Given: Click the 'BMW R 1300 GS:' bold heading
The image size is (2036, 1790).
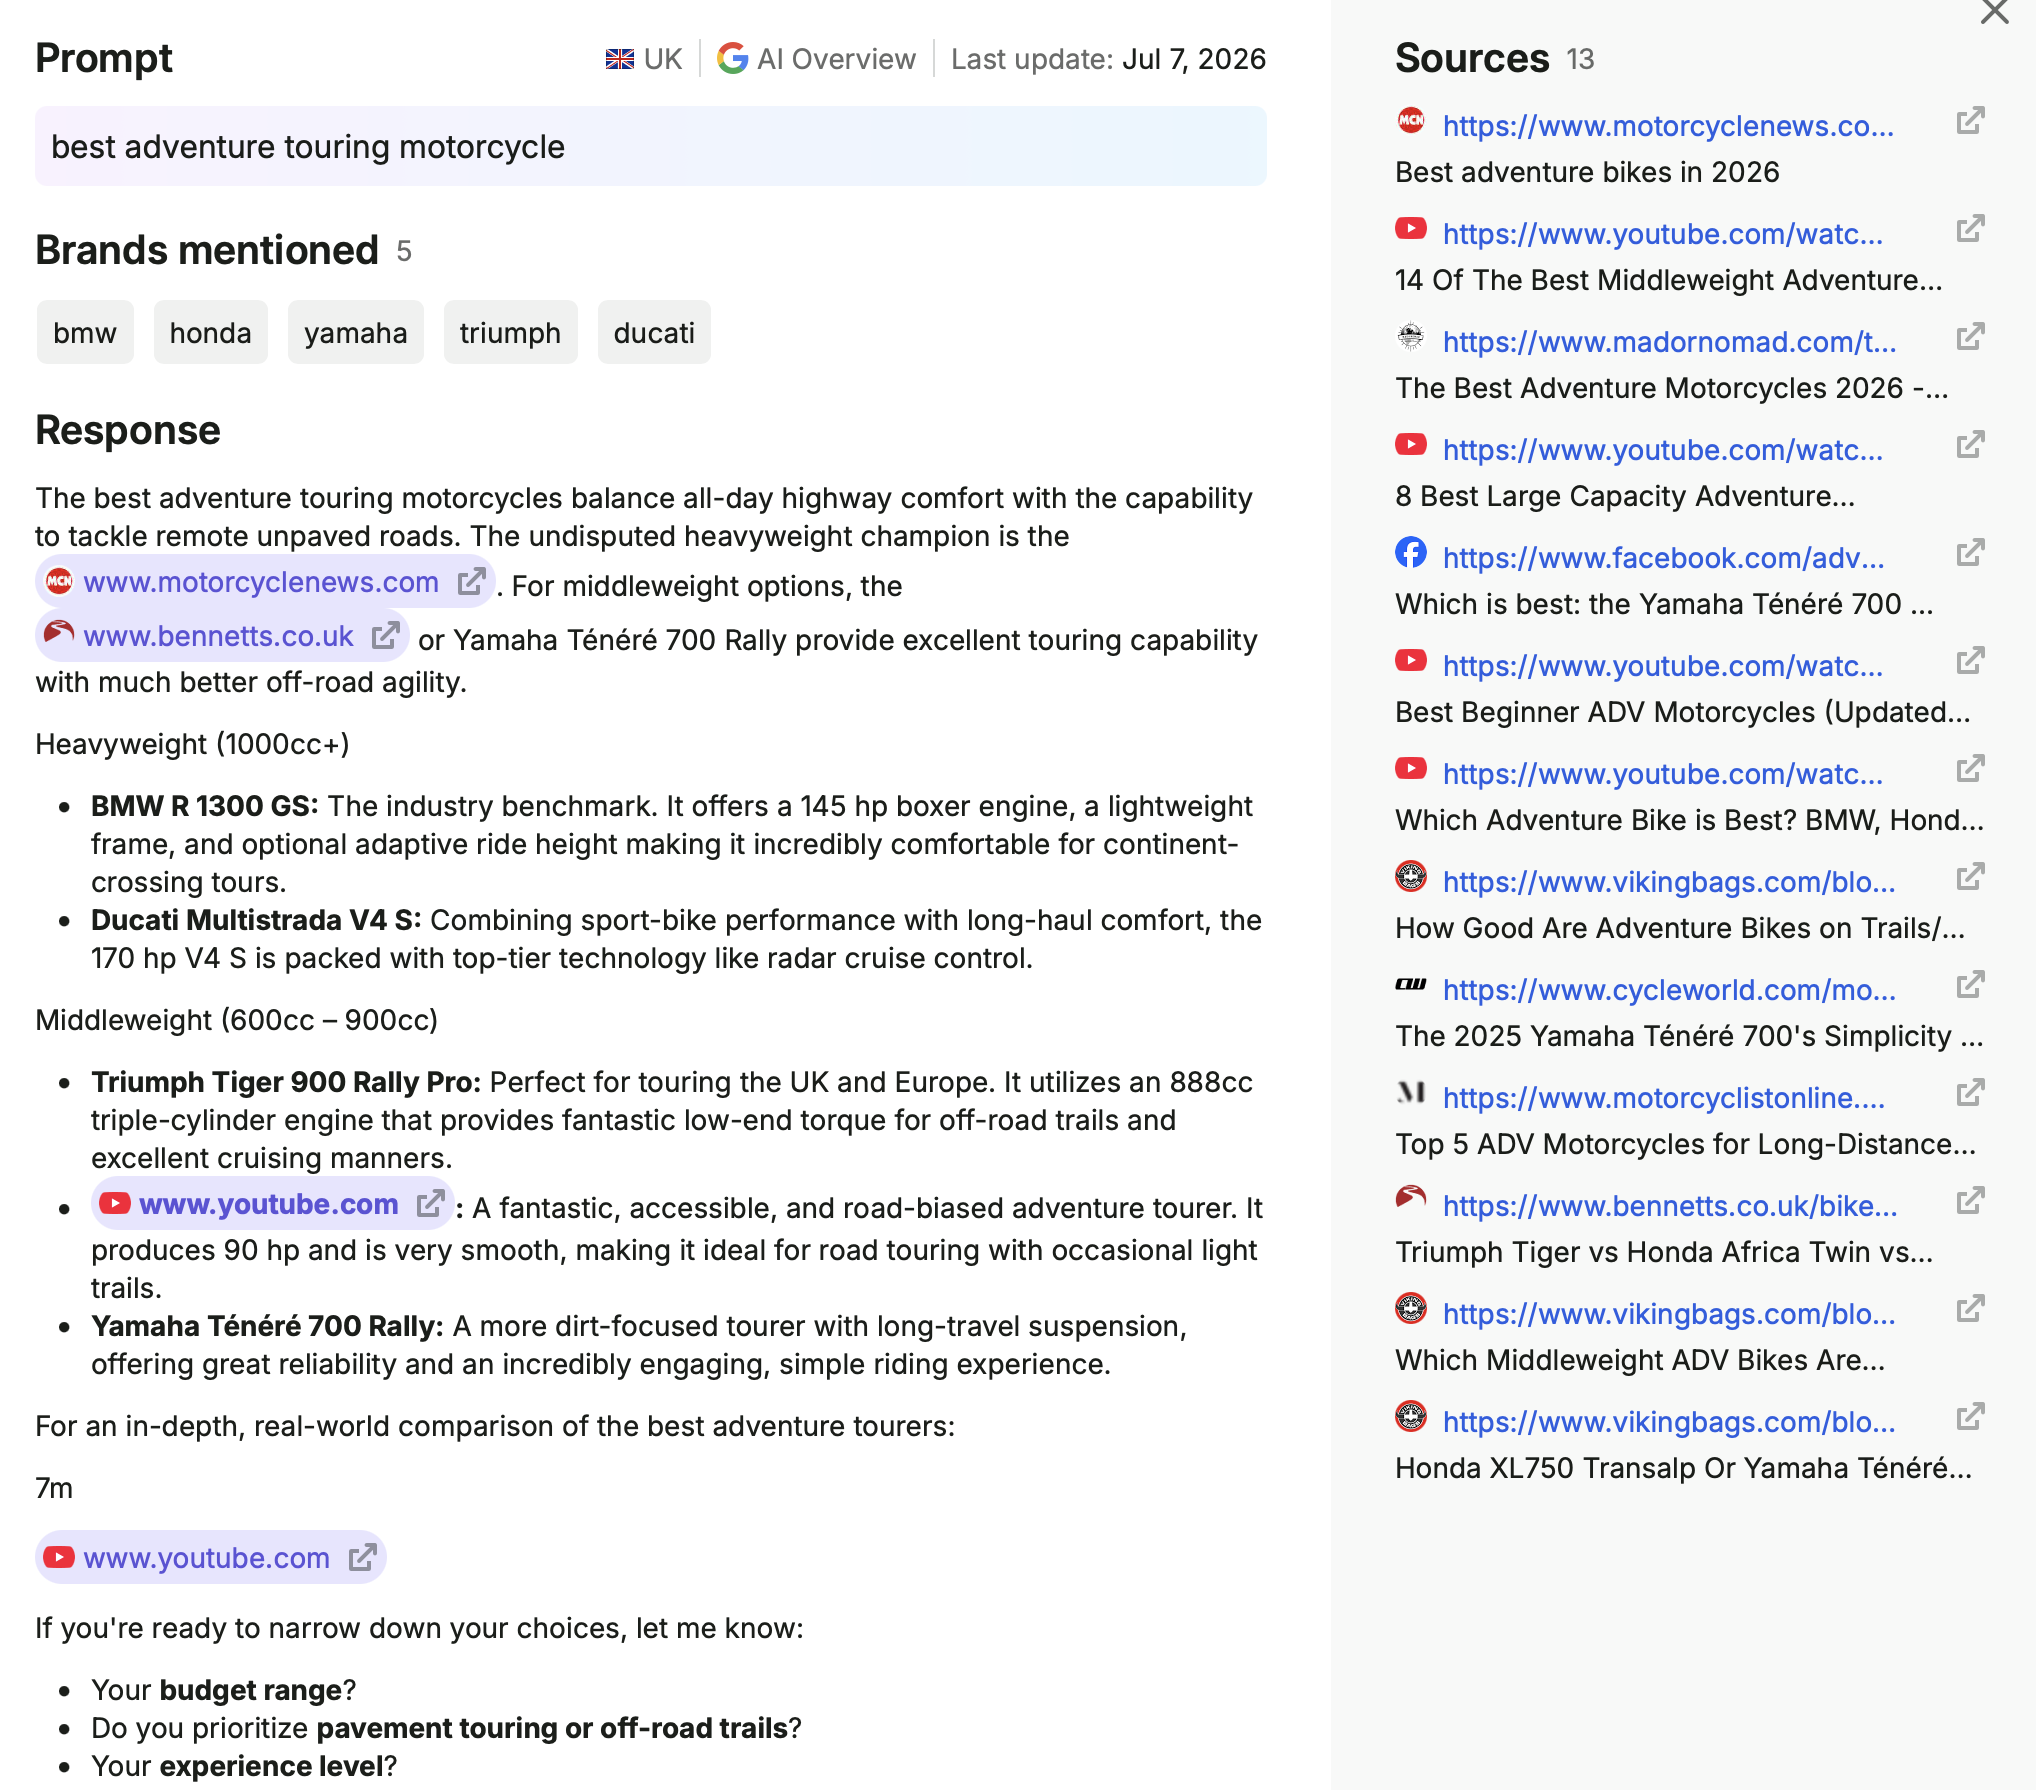Looking at the screenshot, I should point(205,806).
